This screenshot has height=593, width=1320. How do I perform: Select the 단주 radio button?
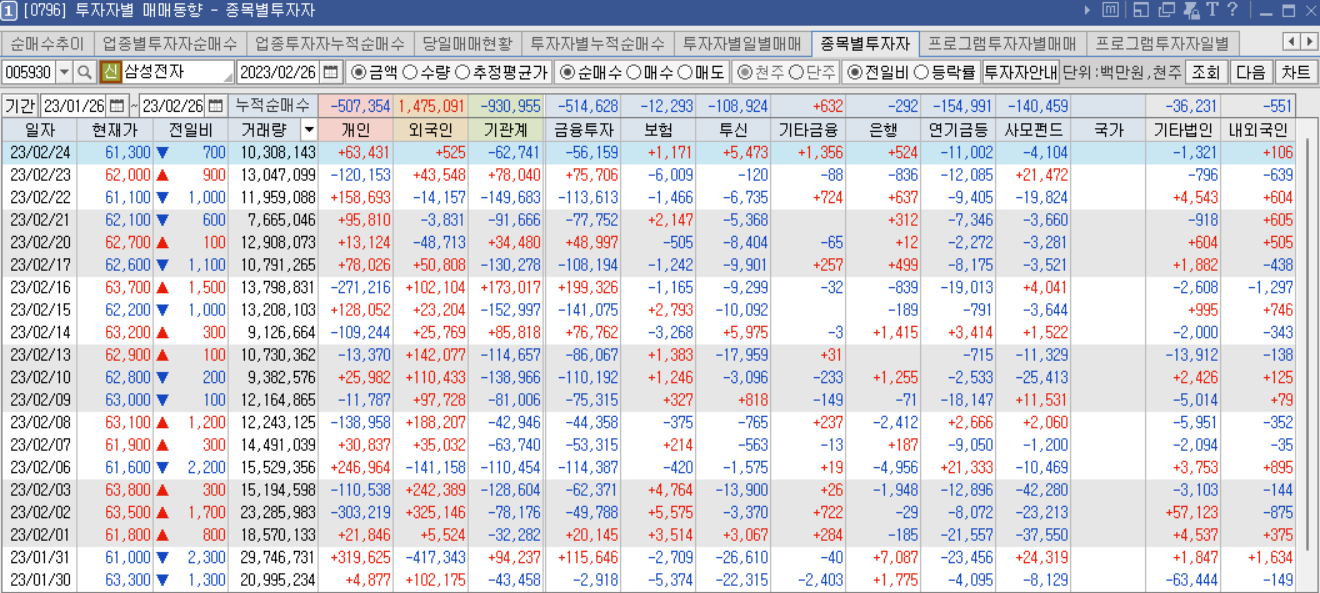(x=796, y=72)
